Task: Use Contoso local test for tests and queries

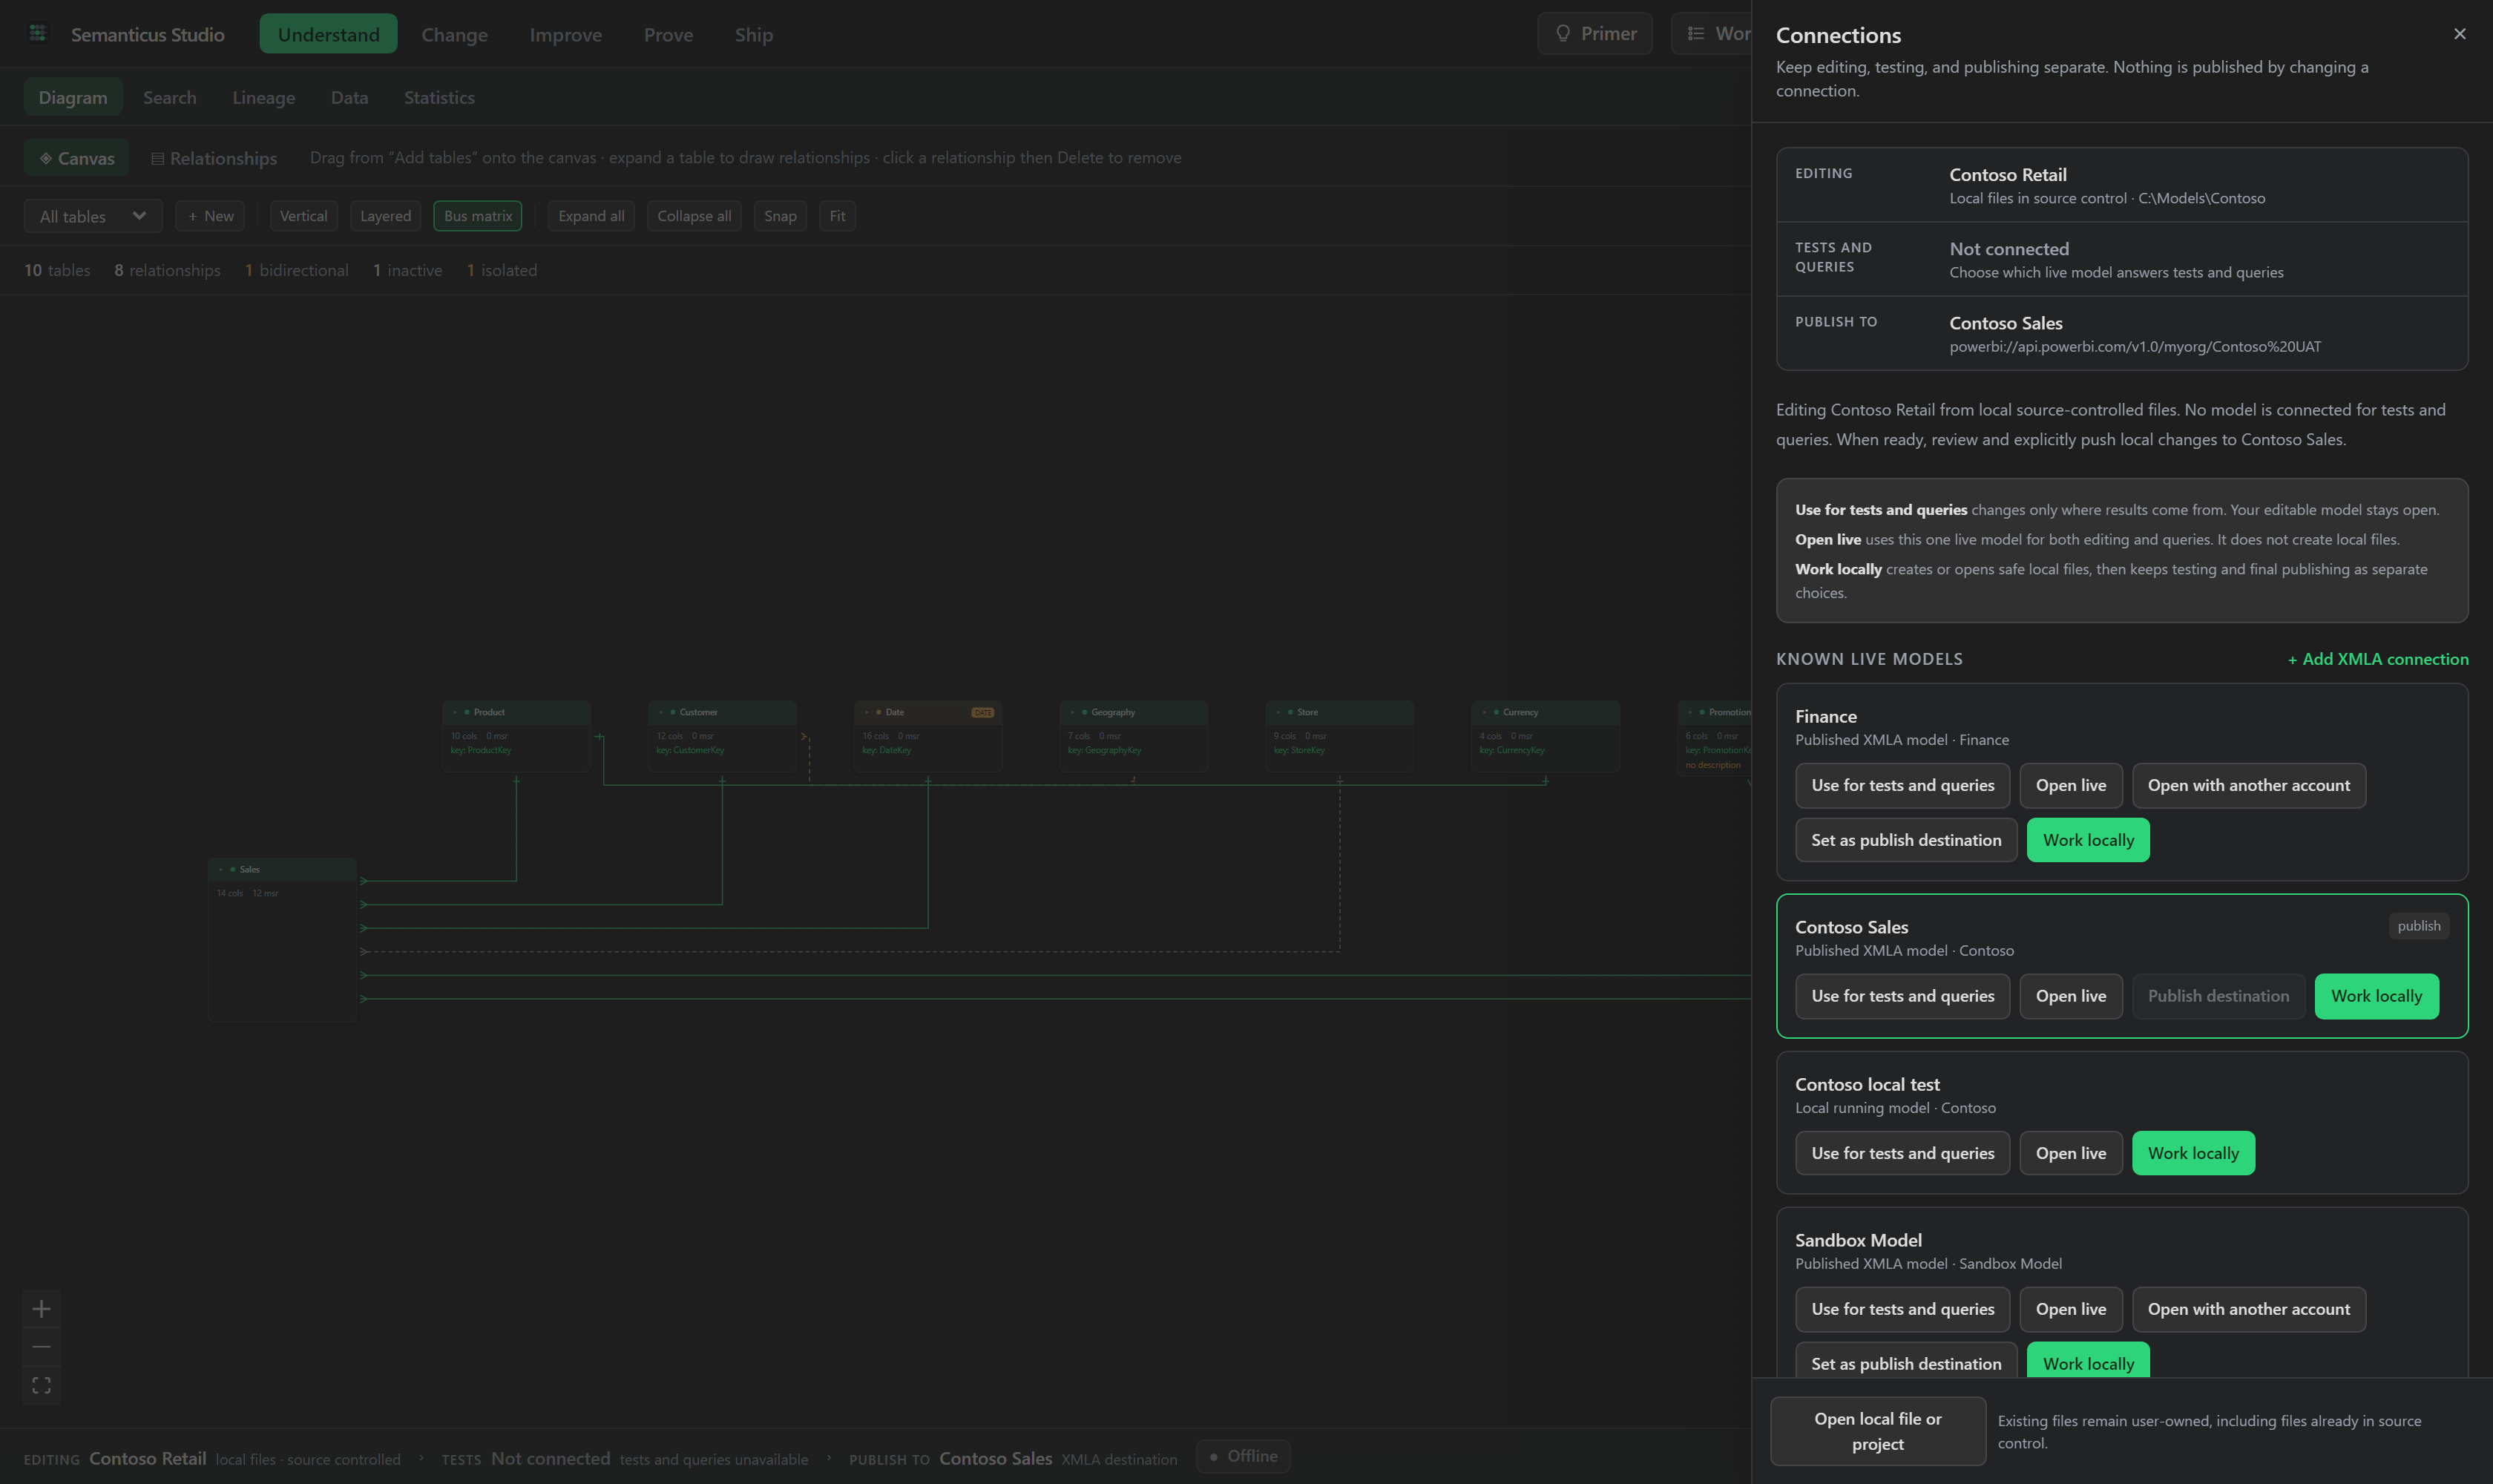Action: [x=1902, y=1153]
